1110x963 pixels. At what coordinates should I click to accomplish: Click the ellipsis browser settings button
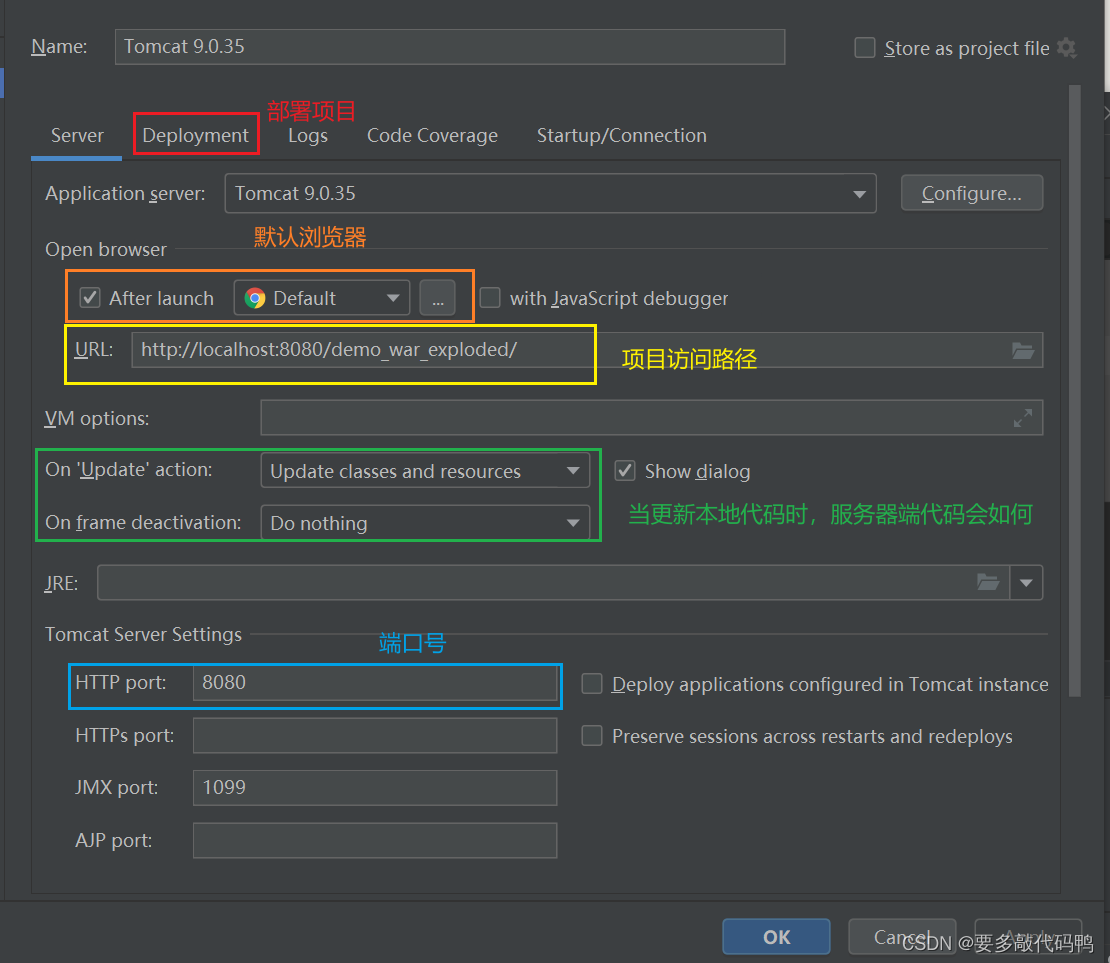pyautogui.click(x=437, y=297)
